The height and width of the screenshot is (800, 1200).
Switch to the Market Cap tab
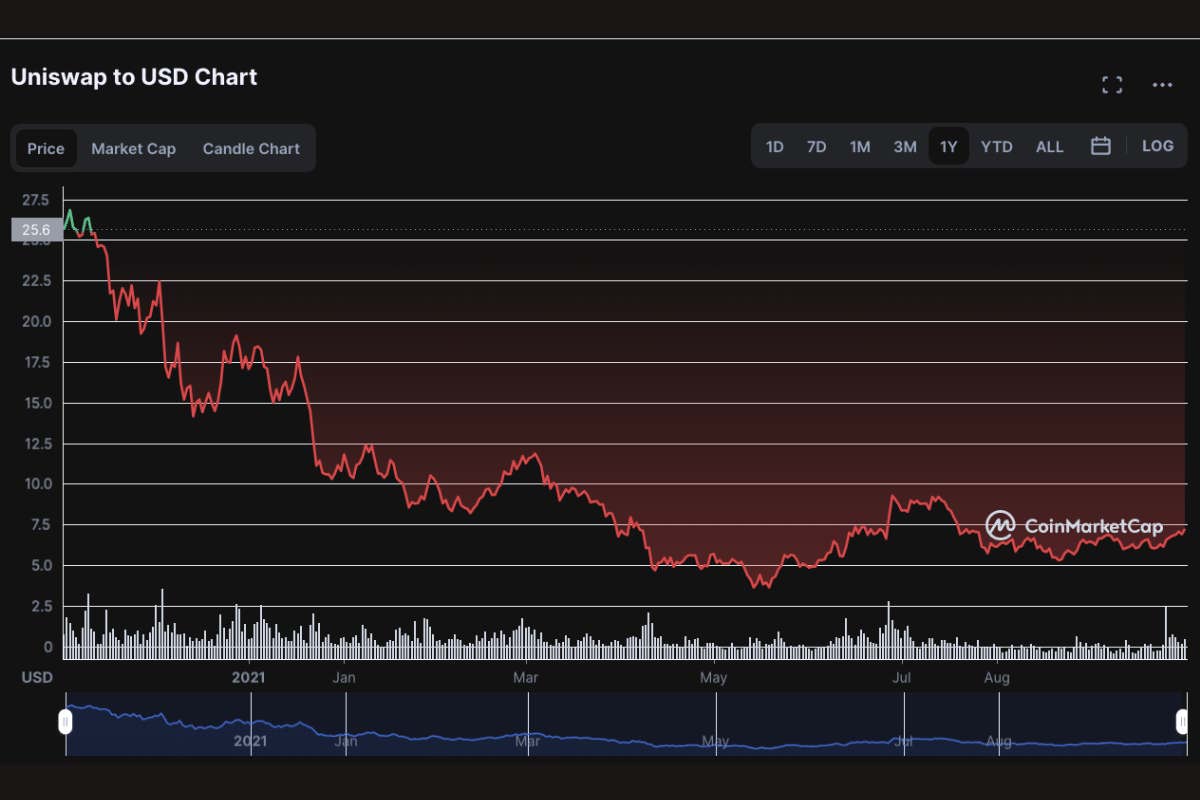pyautogui.click(x=133, y=148)
